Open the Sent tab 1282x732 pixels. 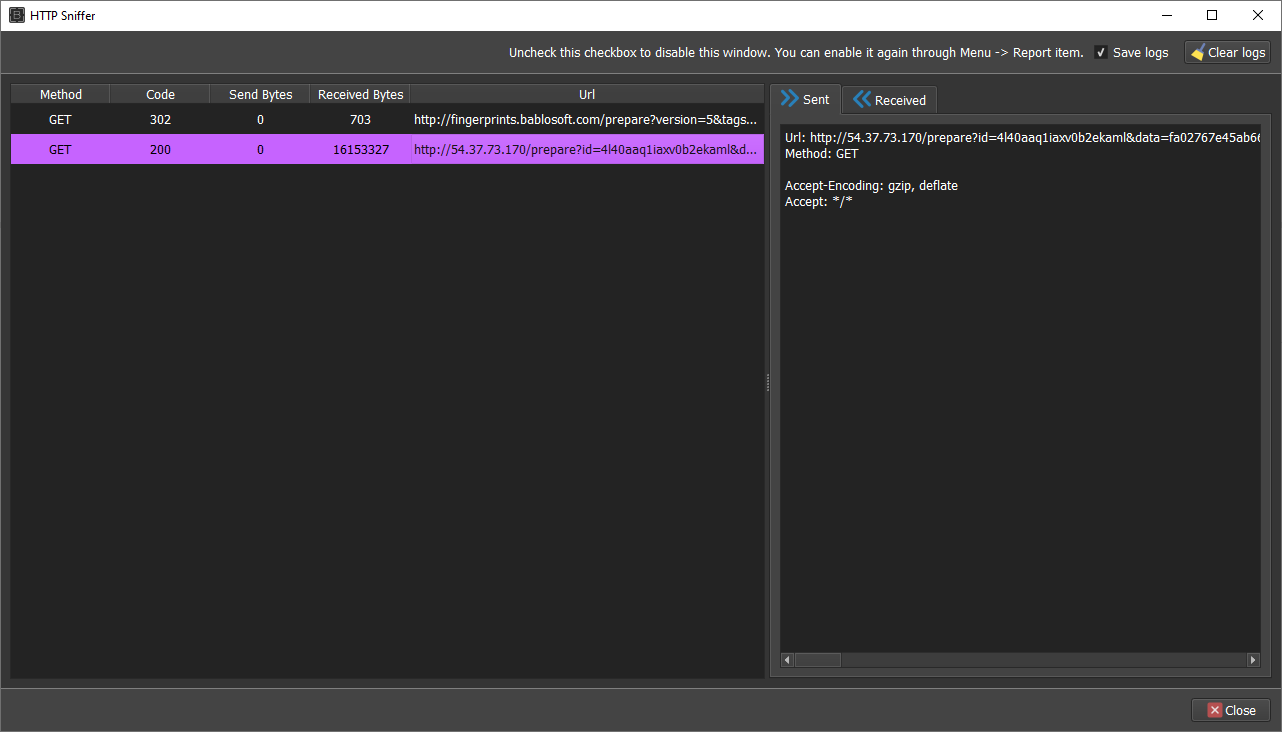click(805, 99)
